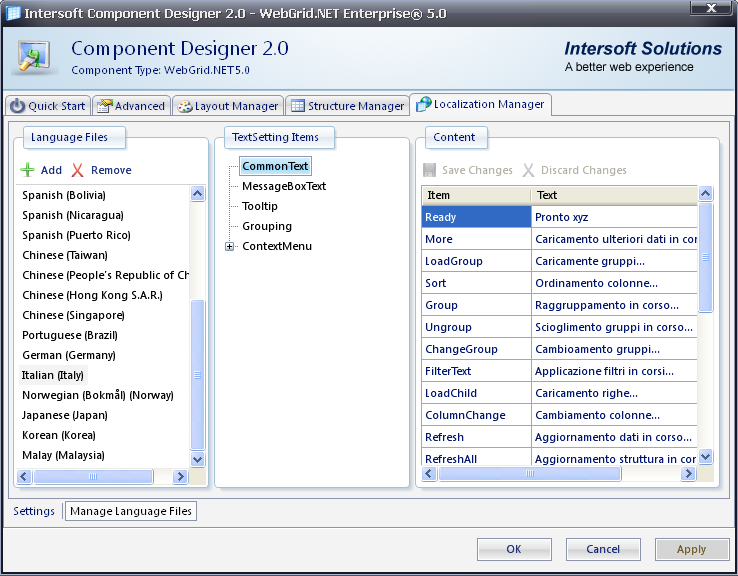Click up arrow of Content grid scrollbar
The width and height of the screenshot is (738, 576).
[x=705, y=193]
